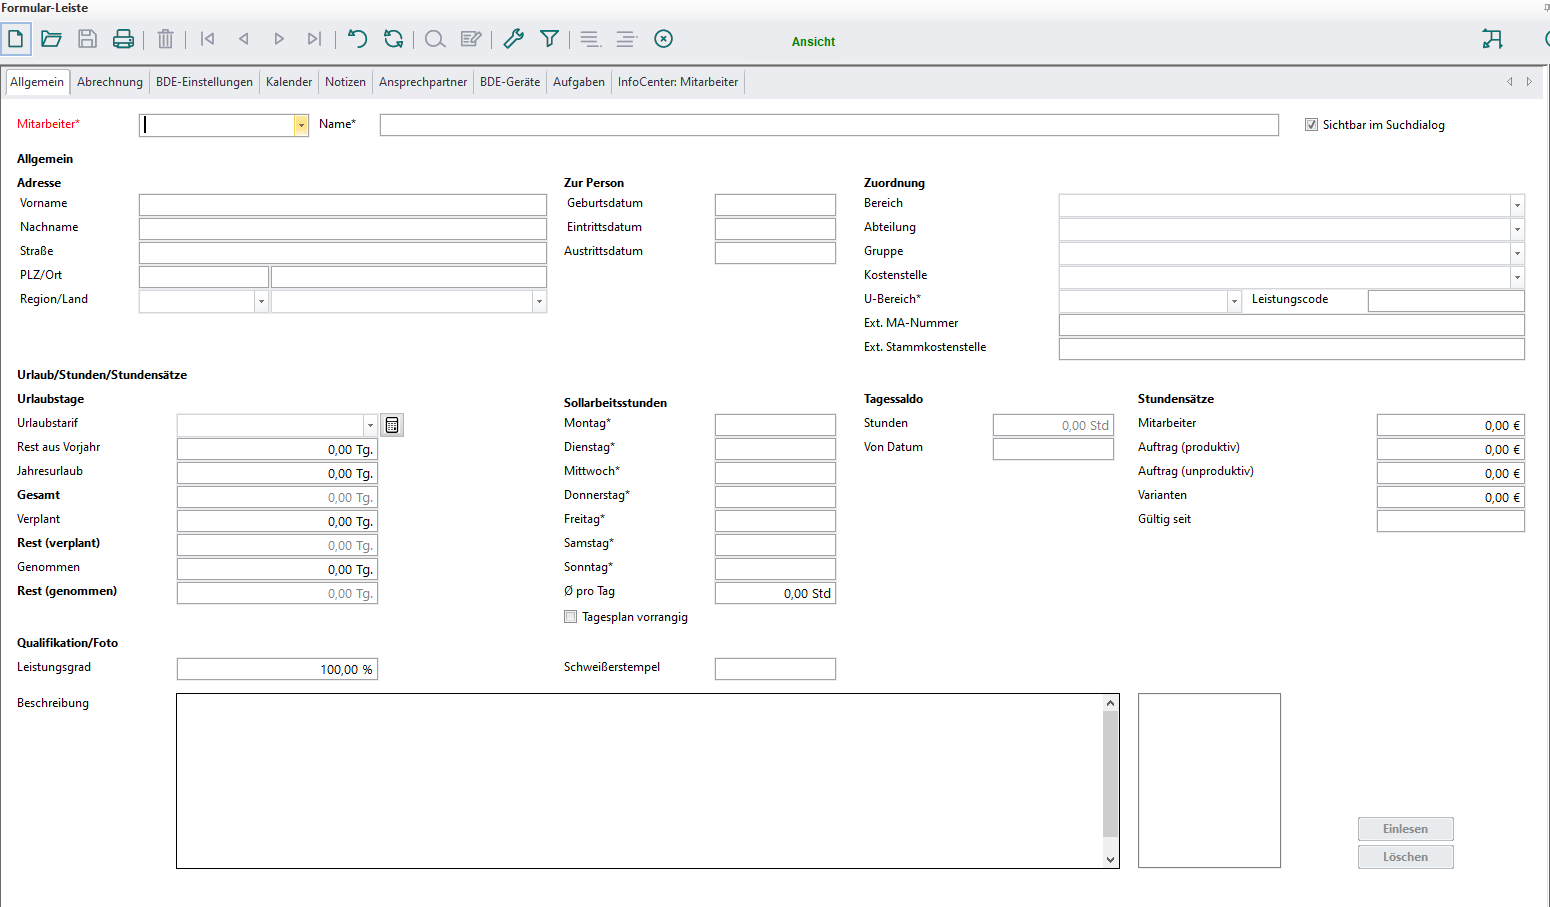The width and height of the screenshot is (1550, 907).
Task: Open the Bereich dropdown list
Action: pos(1517,205)
